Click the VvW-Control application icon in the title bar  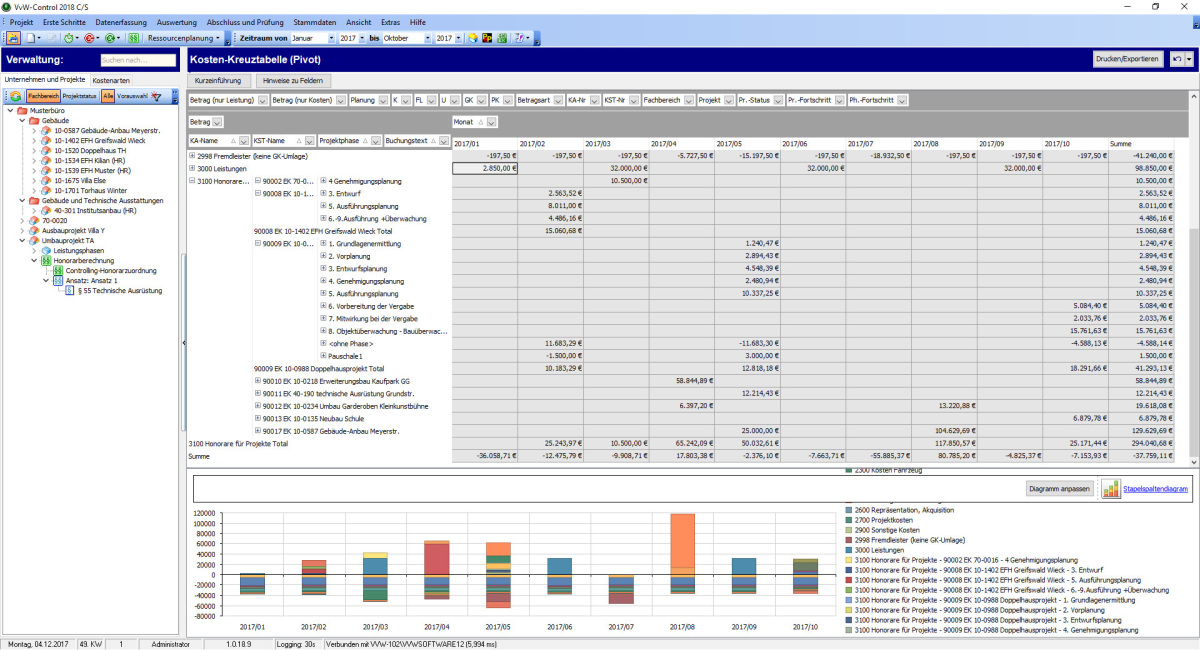coord(8,7)
